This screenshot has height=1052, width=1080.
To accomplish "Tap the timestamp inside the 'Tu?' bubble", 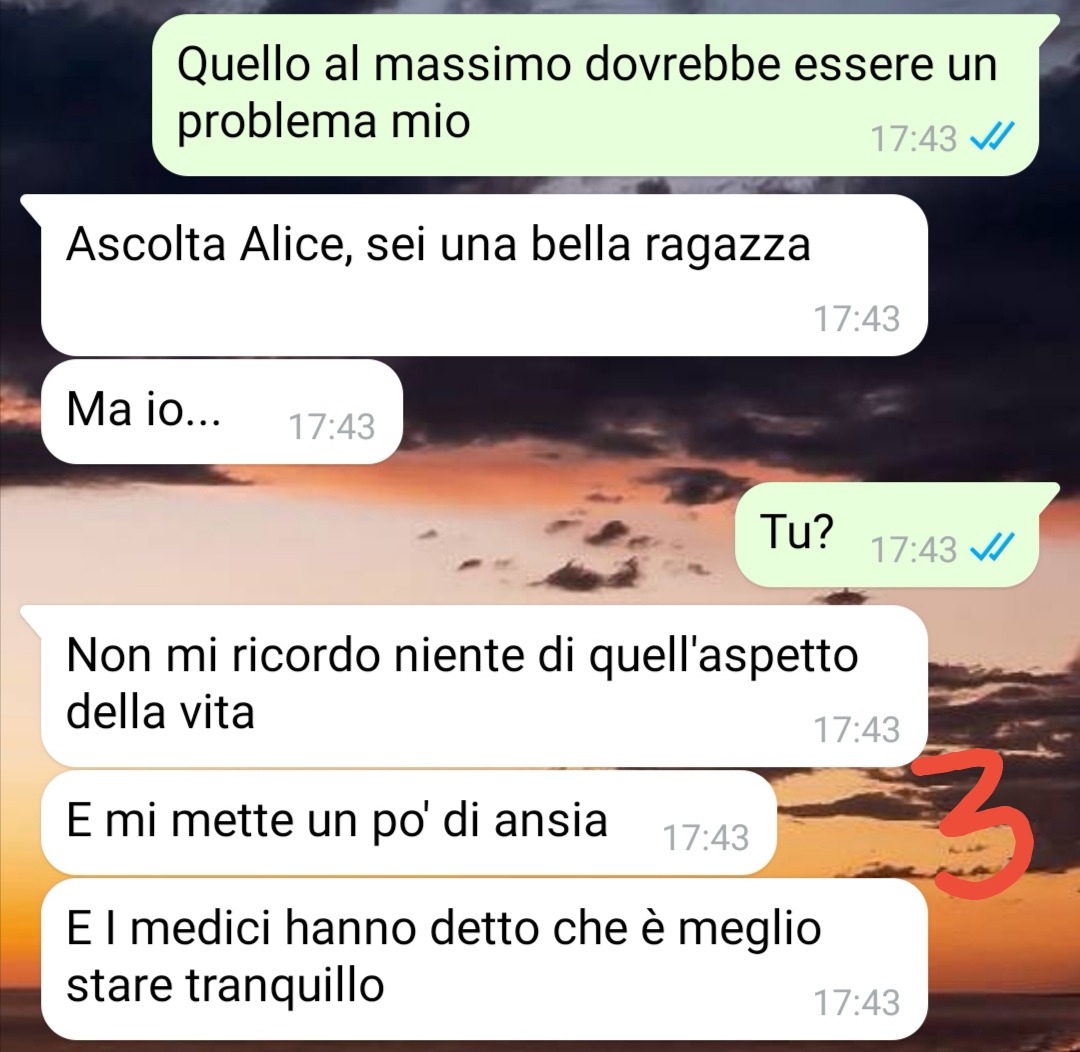I will point(913,549).
